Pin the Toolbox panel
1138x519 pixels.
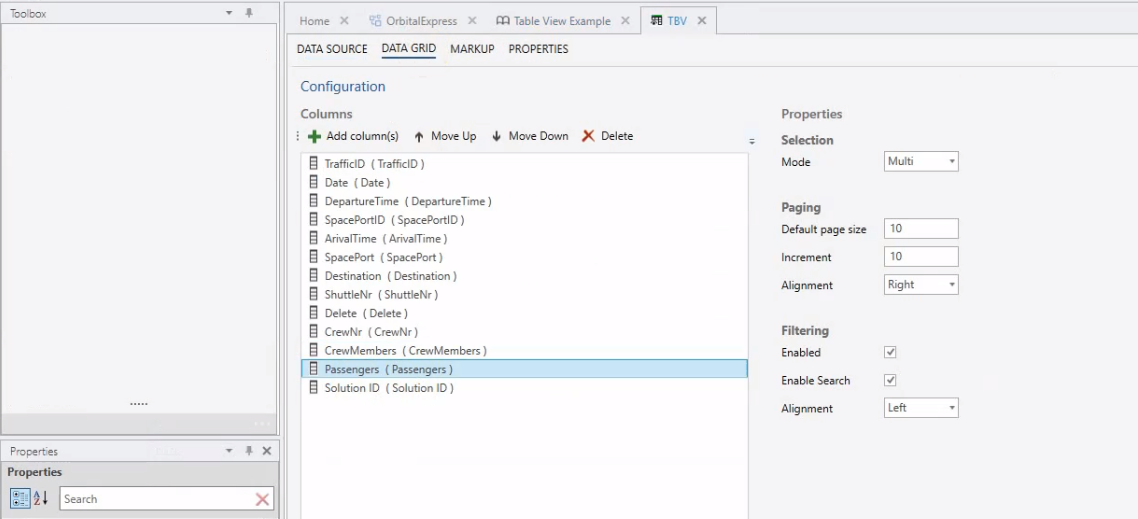(249, 14)
